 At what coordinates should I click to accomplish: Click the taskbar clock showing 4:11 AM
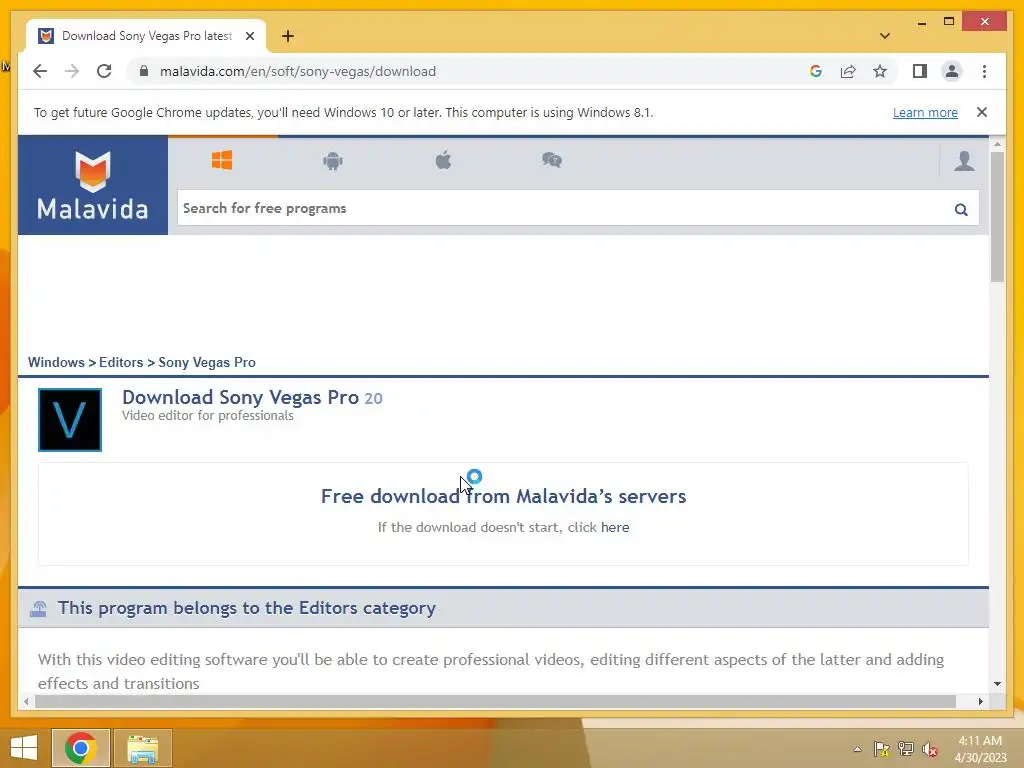(x=980, y=748)
